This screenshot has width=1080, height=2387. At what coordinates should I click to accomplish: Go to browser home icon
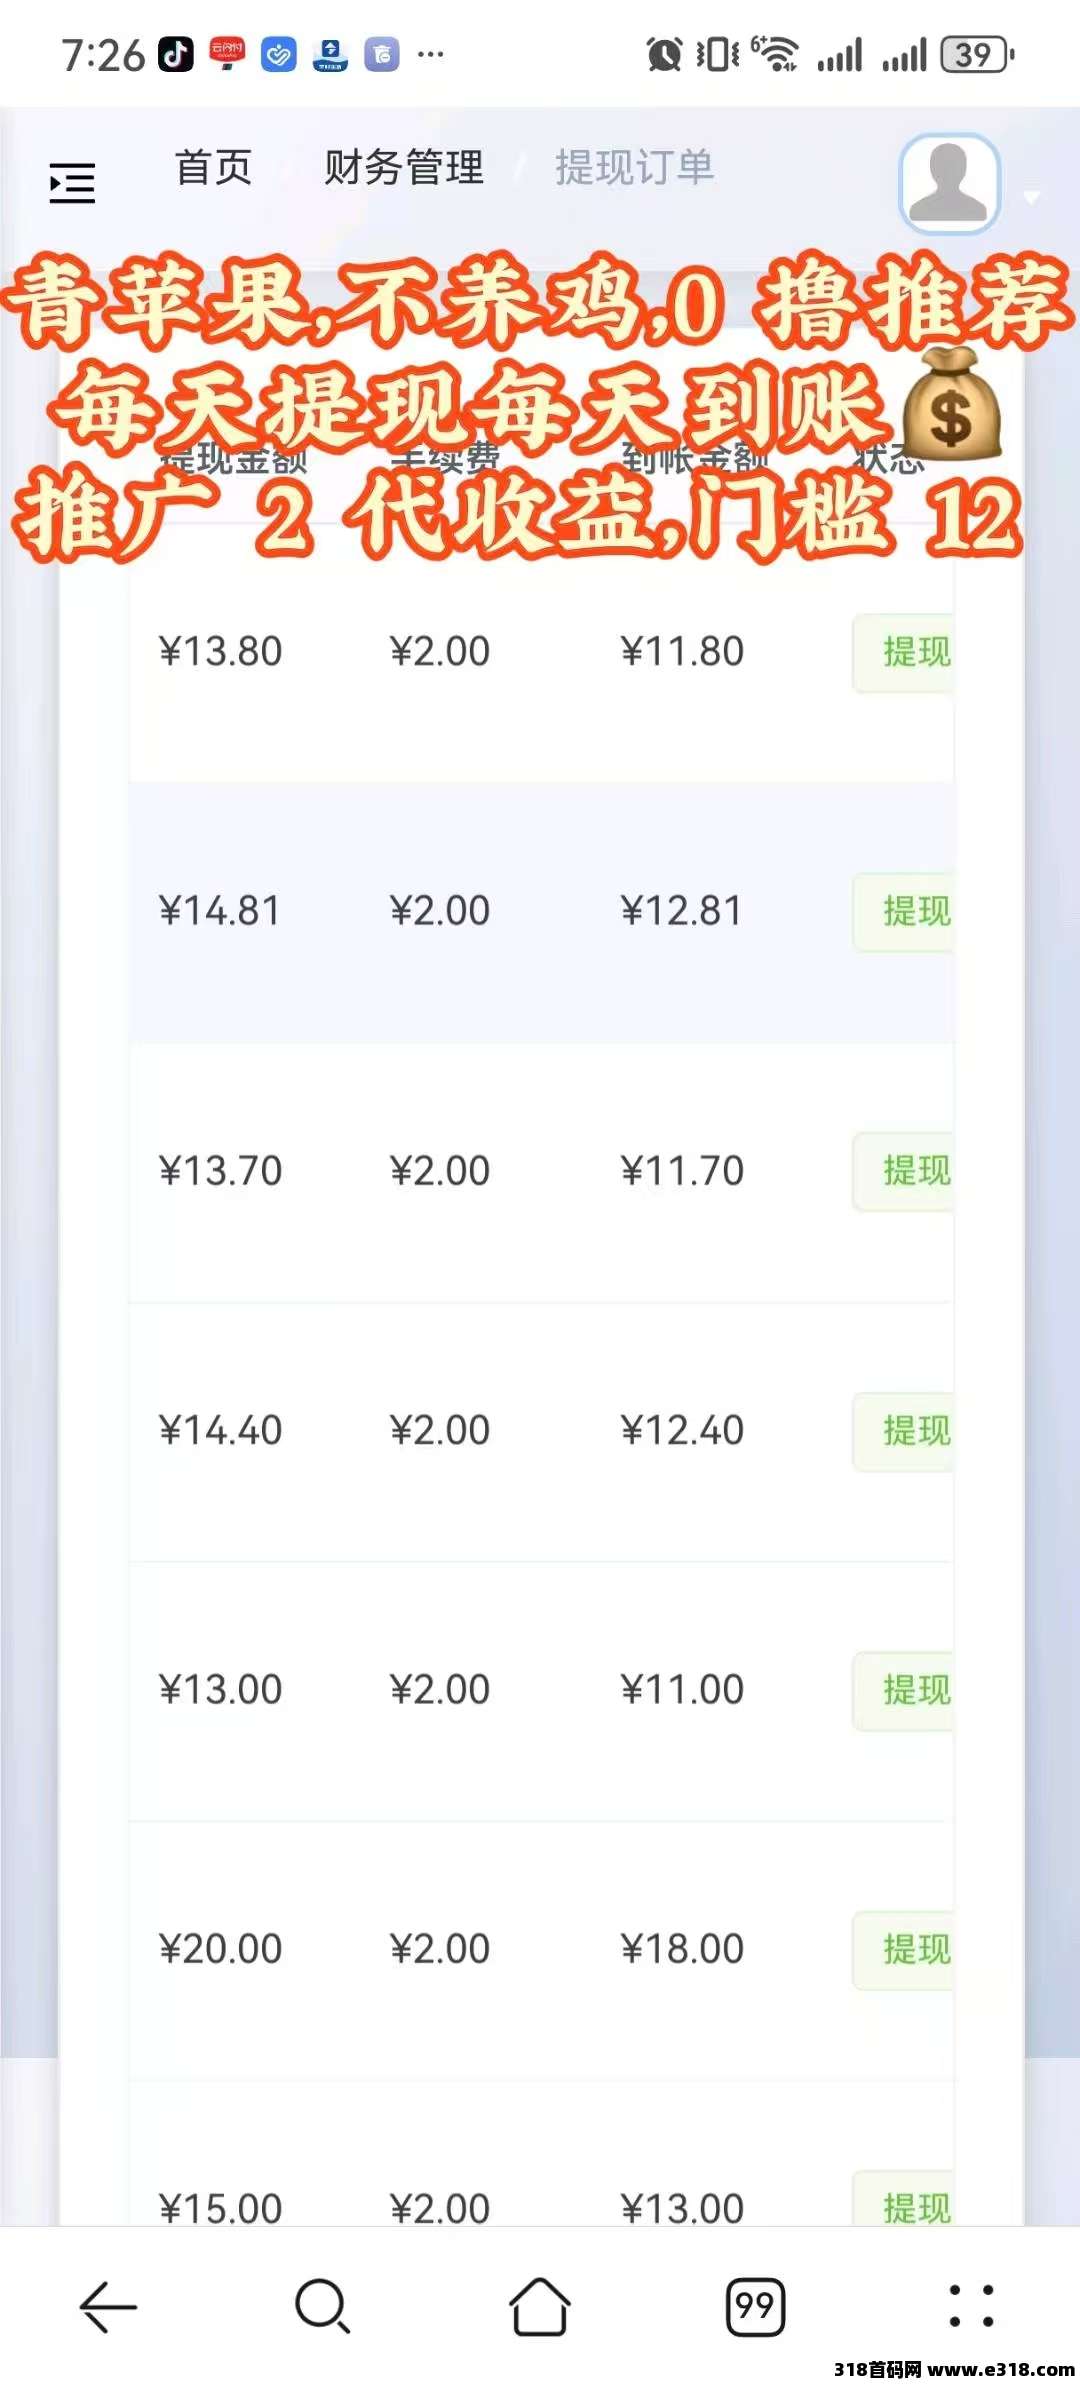540,2306
